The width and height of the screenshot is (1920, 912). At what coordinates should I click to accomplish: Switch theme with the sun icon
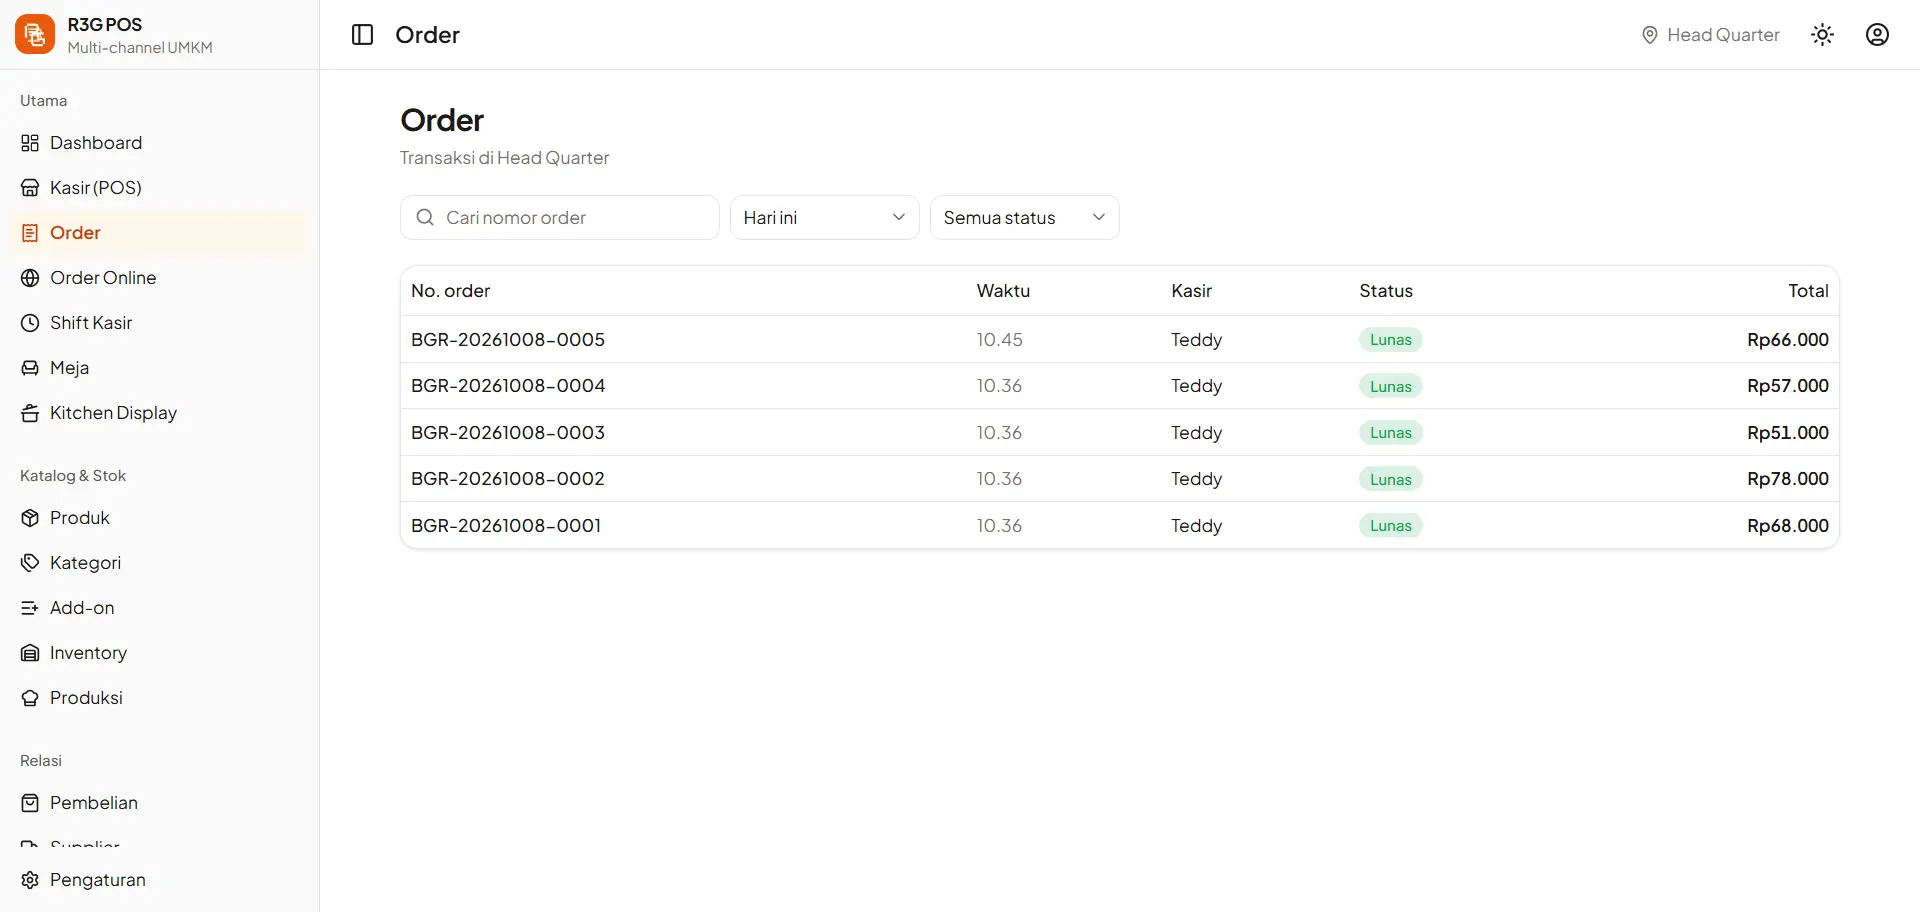coord(1822,35)
